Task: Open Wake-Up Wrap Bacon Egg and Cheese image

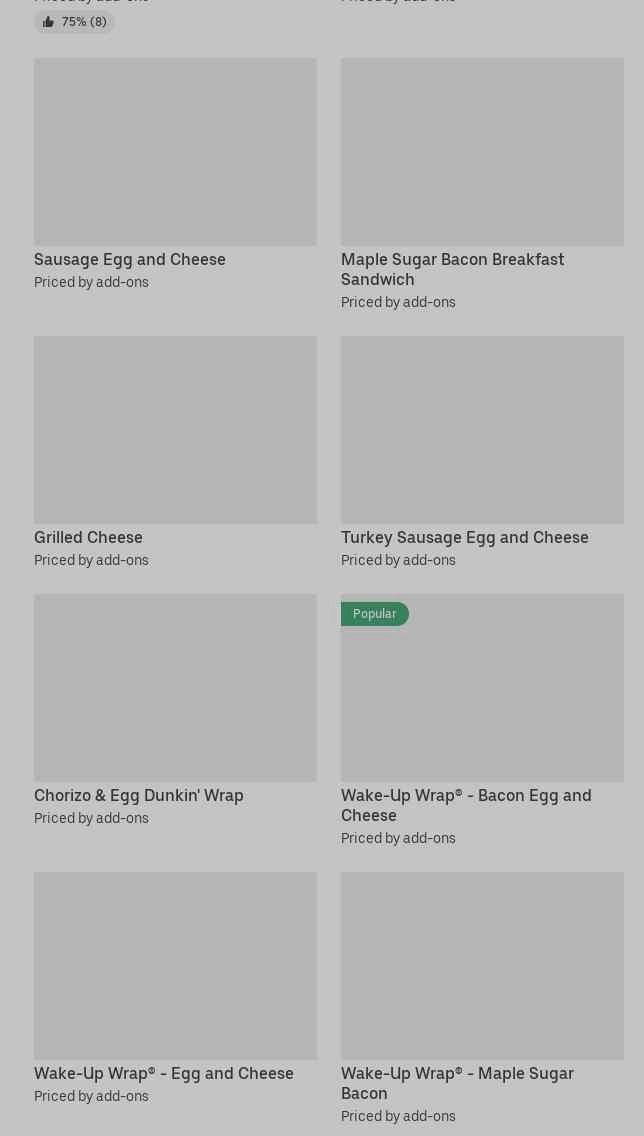Action: [x=482, y=688]
